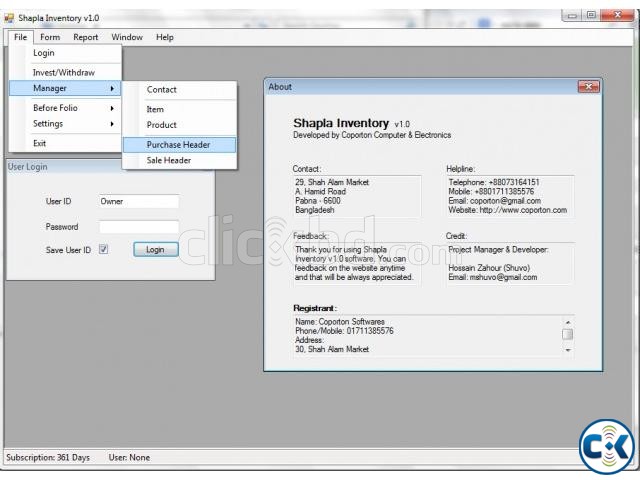640x480 pixels.
Task: Click 'Phone/Mobile: 01711385576' registrant line
Action: pyautogui.click(x=344, y=331)
